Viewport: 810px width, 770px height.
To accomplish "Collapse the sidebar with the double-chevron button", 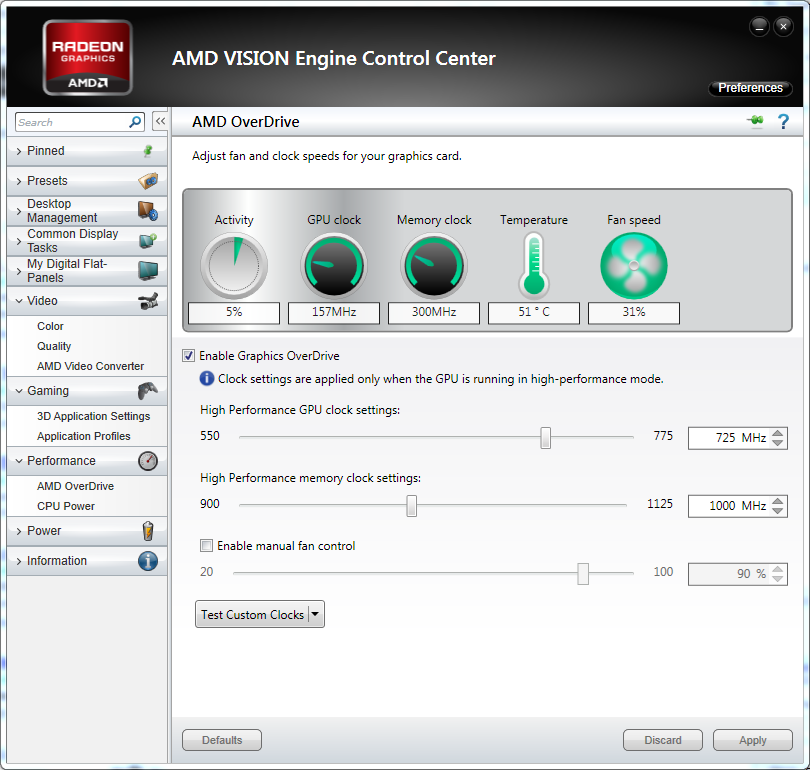I will tap(160, 122).
